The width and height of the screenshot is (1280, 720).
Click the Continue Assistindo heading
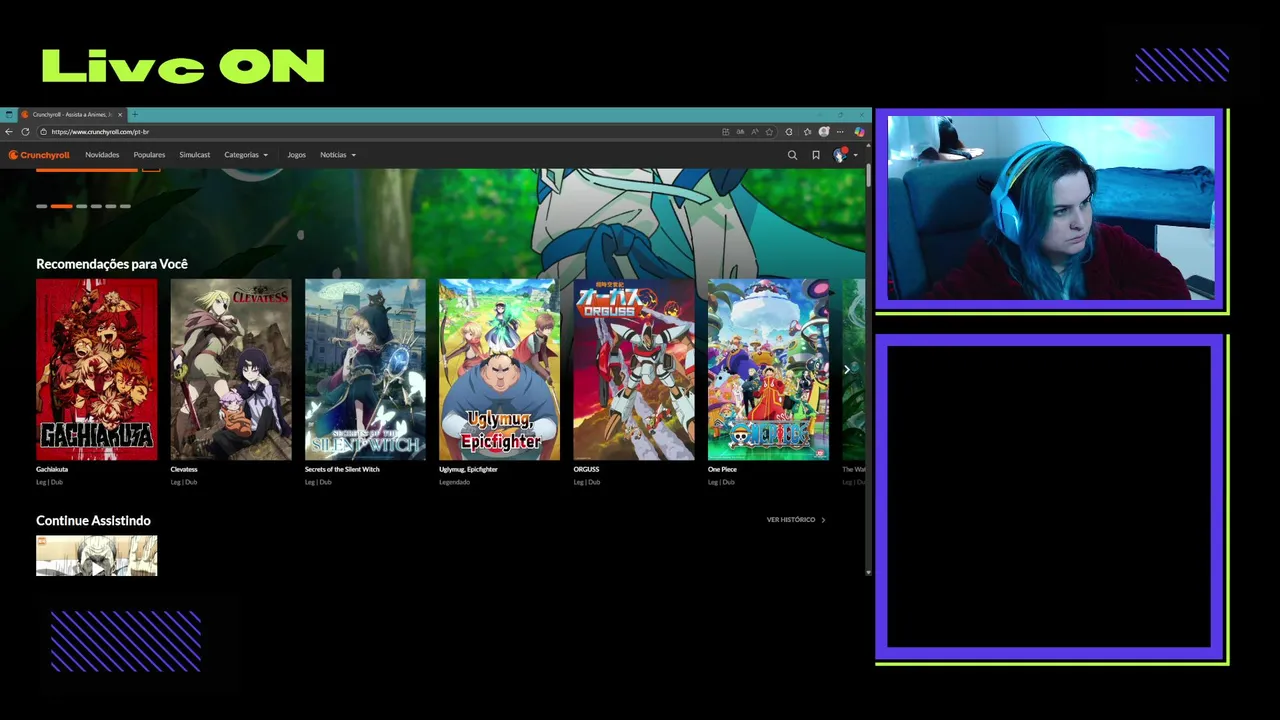click(x=93, y=520)
